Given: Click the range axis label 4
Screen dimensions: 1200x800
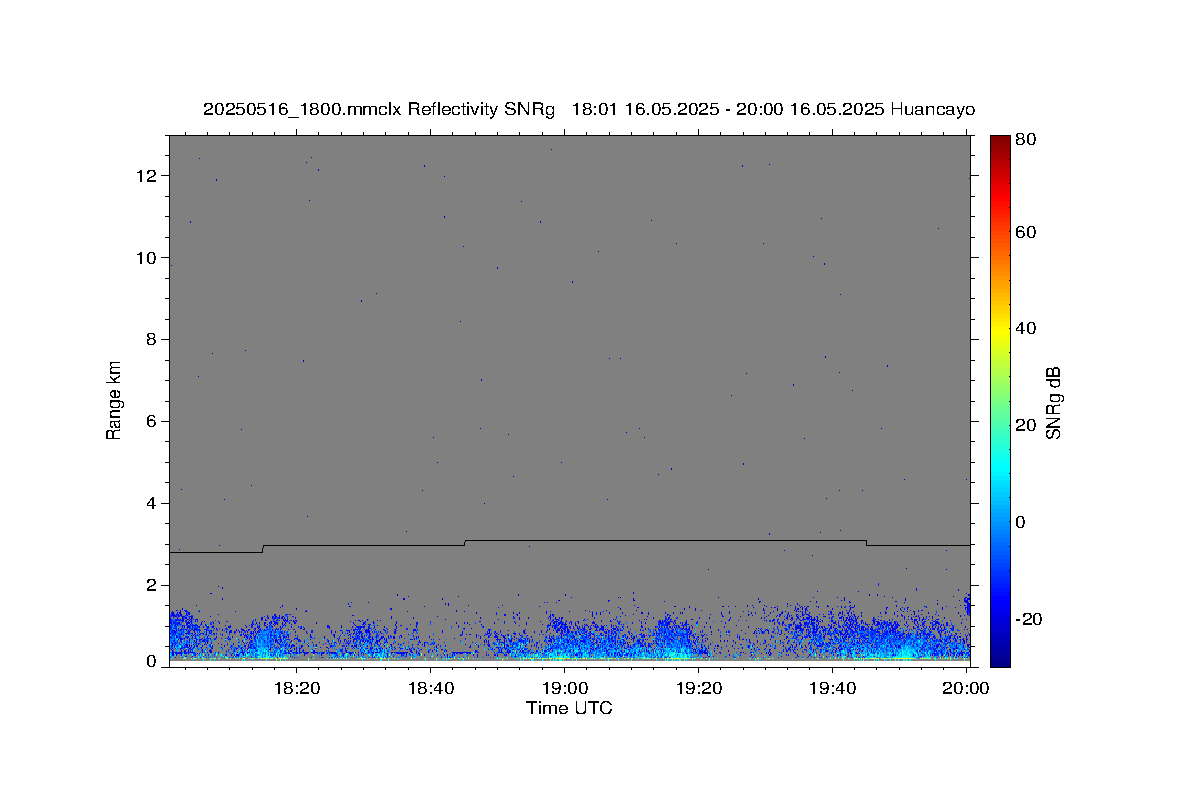Looking at the screenshot, I should (153, 504).
